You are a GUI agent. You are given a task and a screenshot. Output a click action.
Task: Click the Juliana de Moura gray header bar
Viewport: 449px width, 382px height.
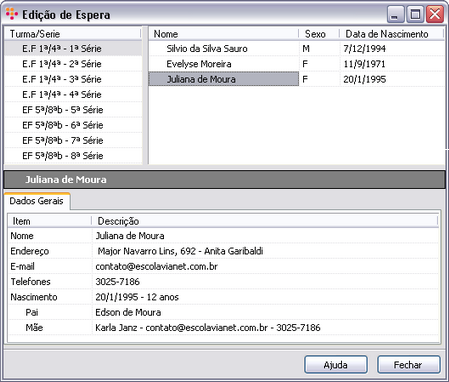coord(224,180)
